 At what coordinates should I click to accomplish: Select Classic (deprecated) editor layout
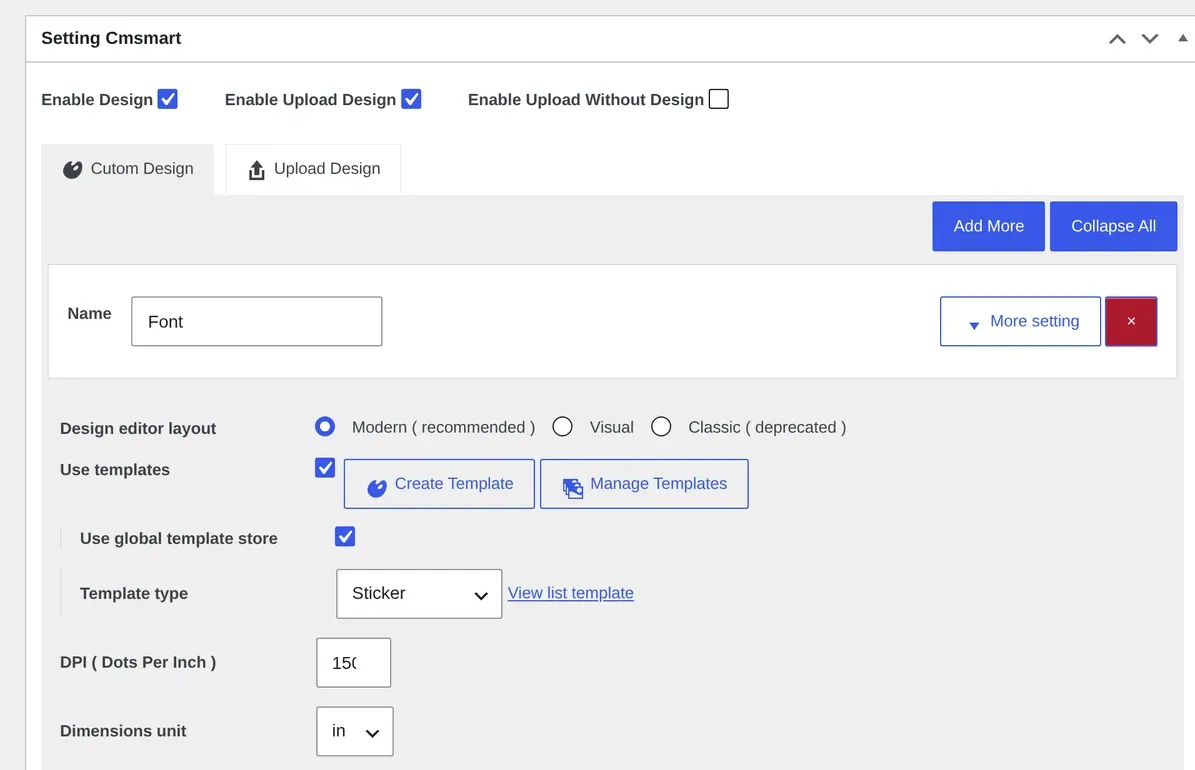(x=662, y=427)
